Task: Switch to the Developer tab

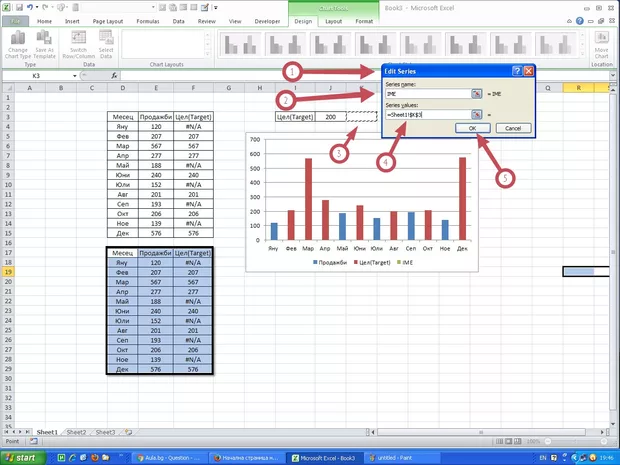Action: click(267, 21)
